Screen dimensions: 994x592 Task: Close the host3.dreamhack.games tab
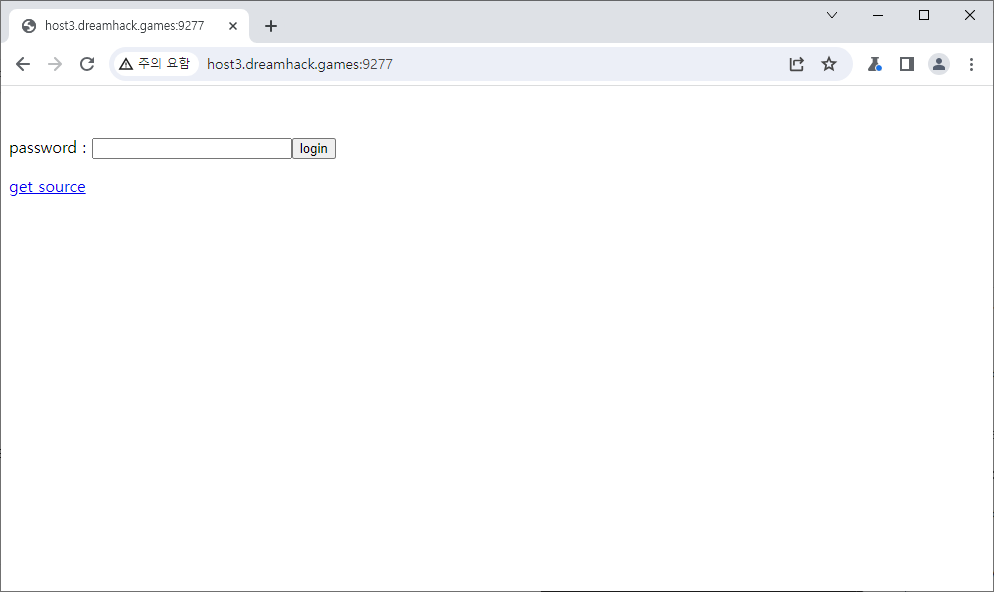(233, 26)
